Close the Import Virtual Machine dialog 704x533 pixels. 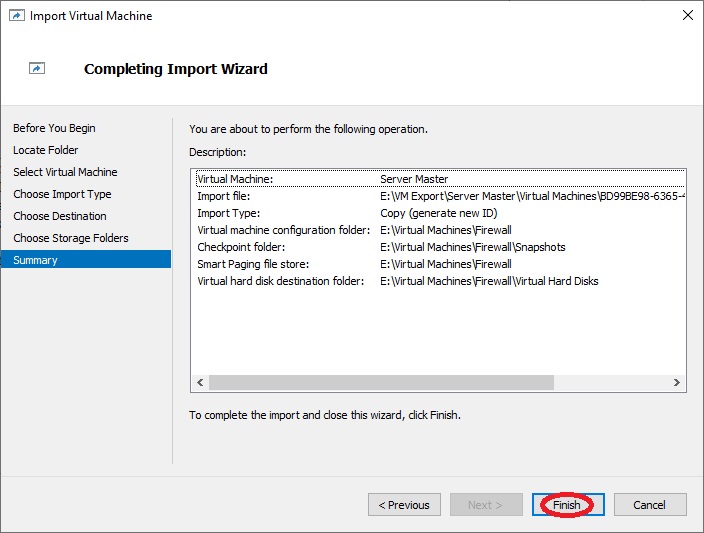point(687,15)
